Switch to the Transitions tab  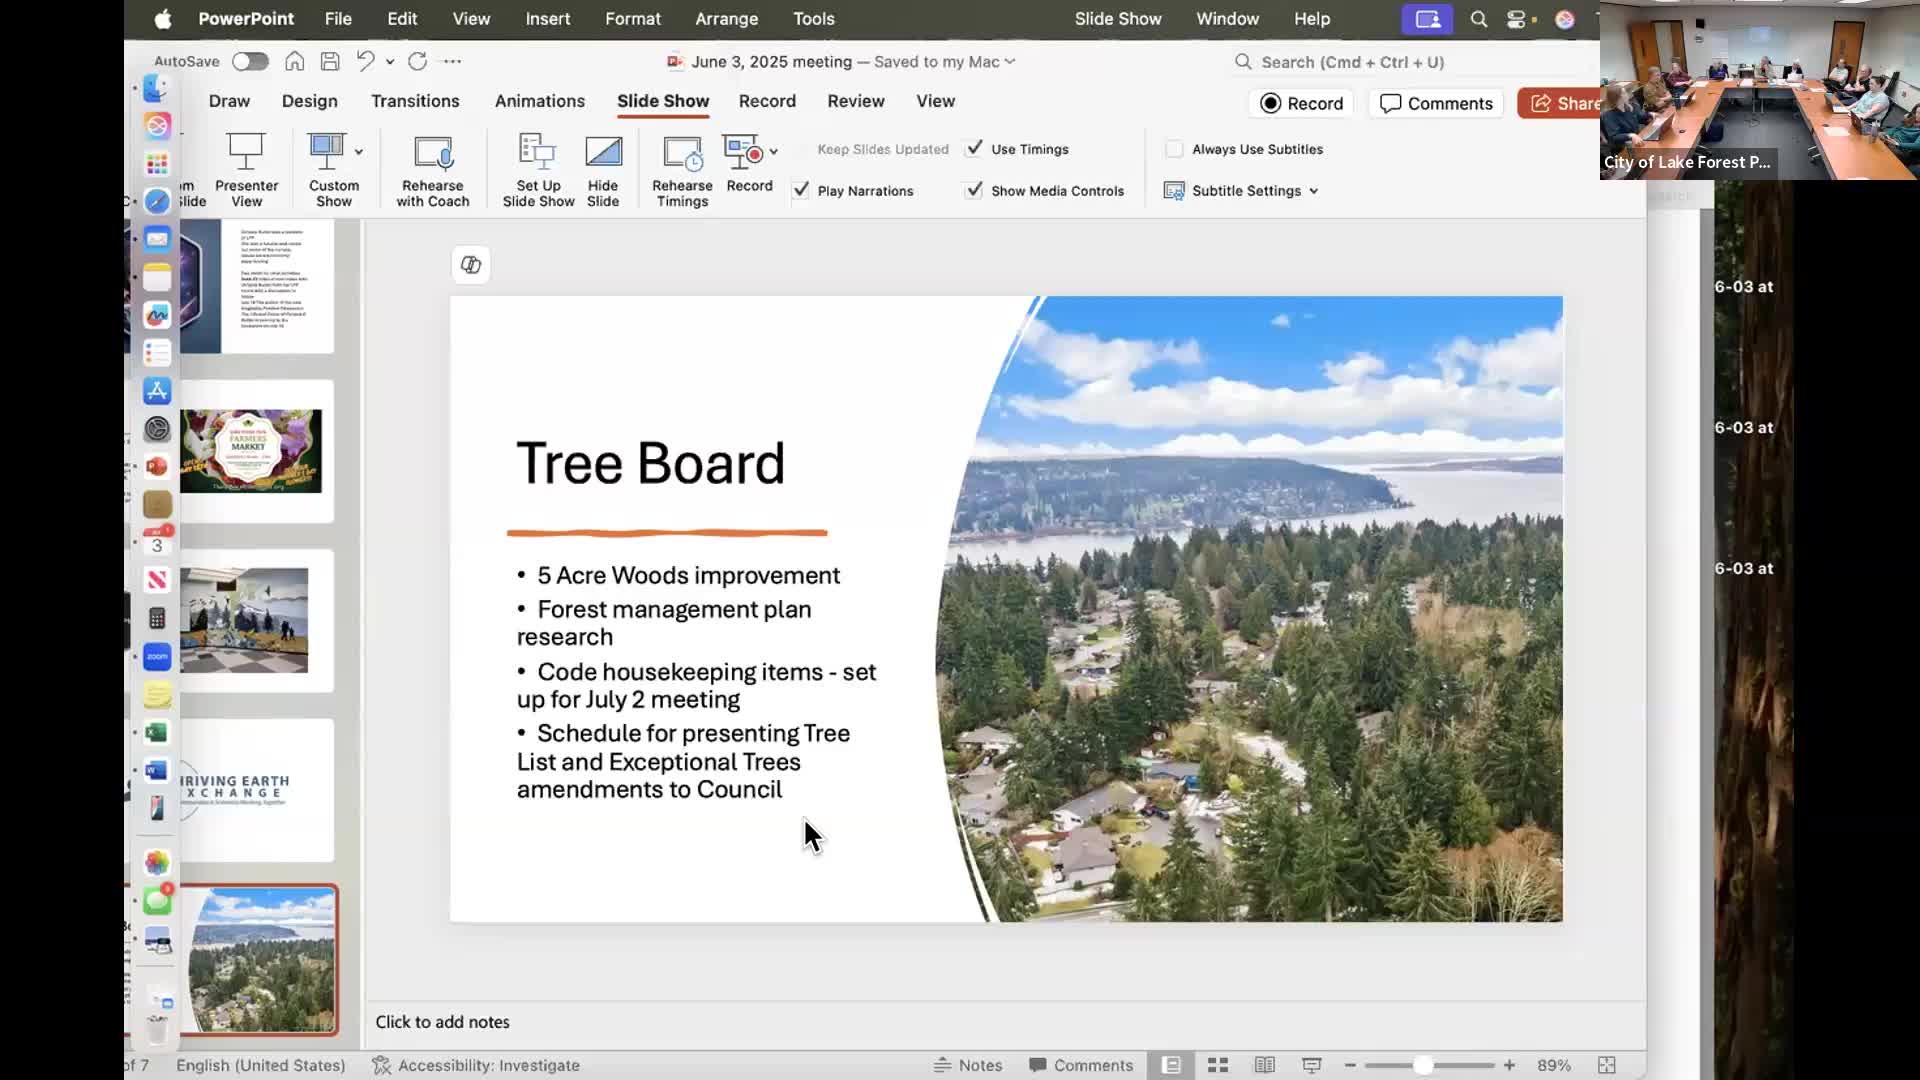(415, 101)
